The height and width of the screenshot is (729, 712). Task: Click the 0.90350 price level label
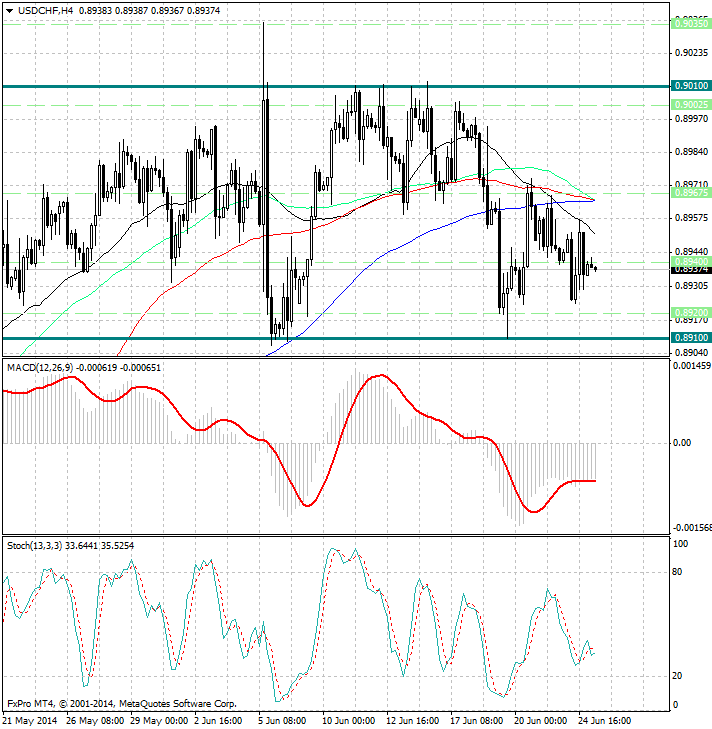(691, 24)
